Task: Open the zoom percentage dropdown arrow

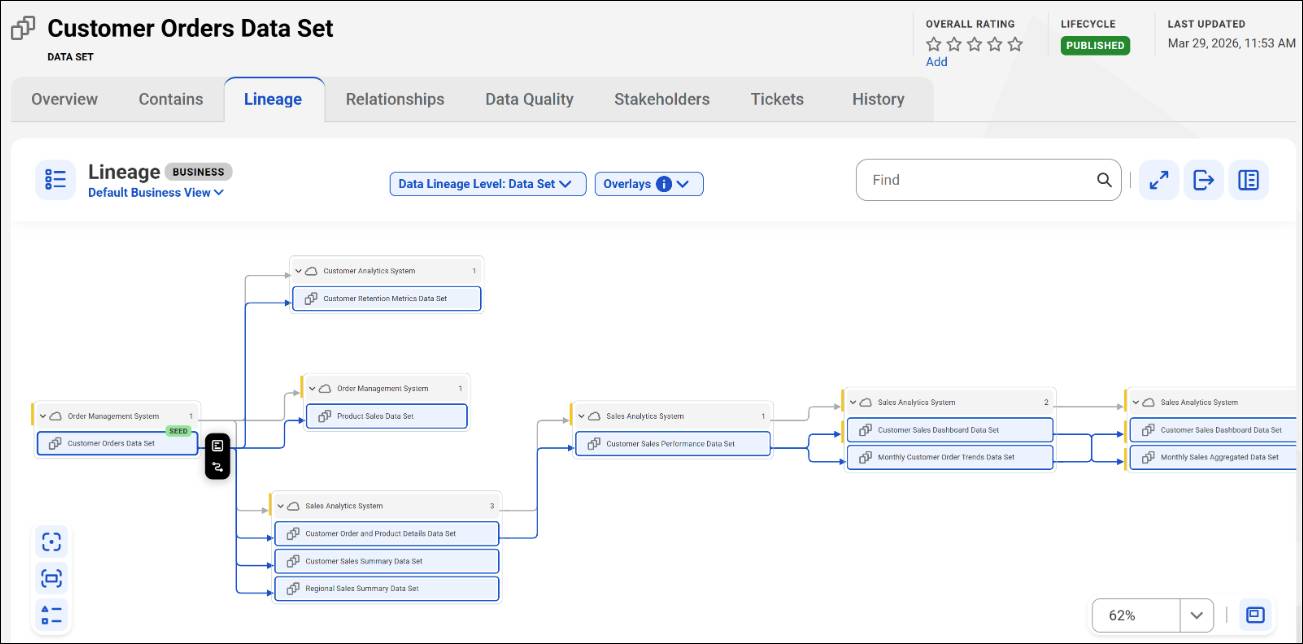Action: [x=1197, y=615]
